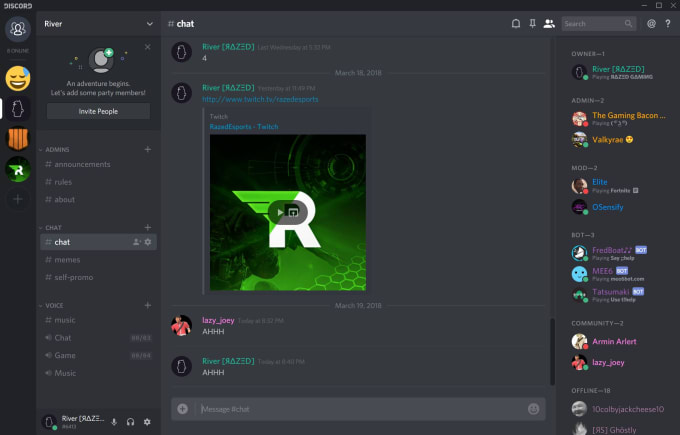Add a server with plus icon

tap(18, 199)
